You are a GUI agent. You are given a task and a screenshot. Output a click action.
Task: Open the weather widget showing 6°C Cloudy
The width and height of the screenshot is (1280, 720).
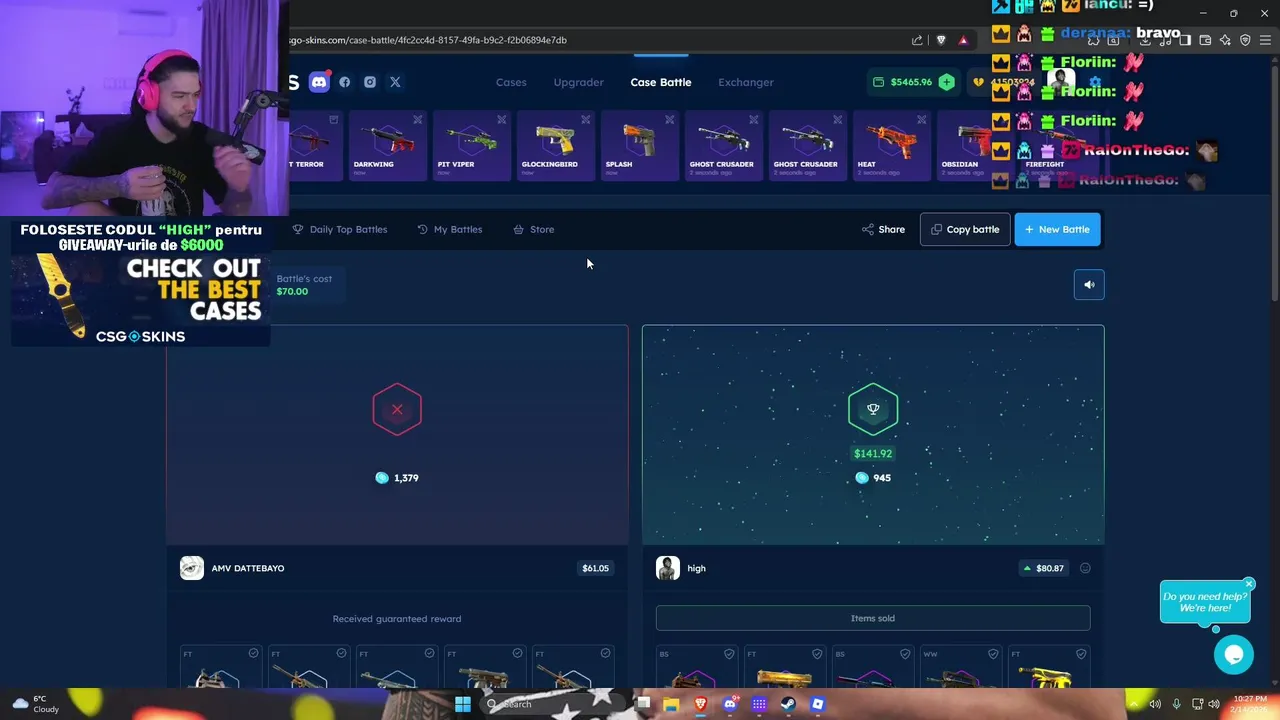[x=36, y=704]
